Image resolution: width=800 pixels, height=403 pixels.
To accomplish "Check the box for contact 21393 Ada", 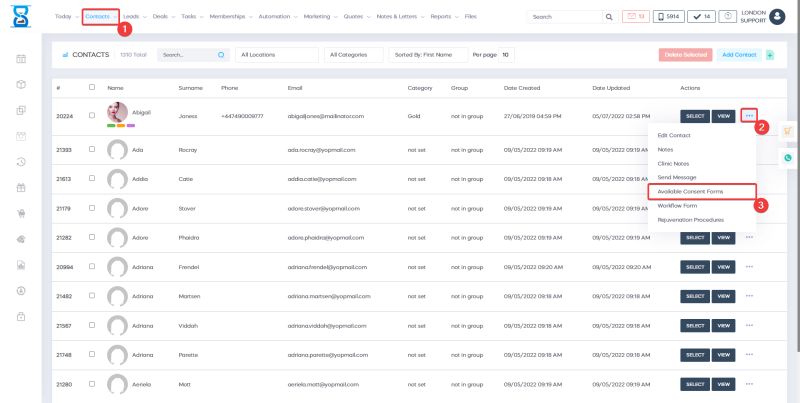I will 92,149.
